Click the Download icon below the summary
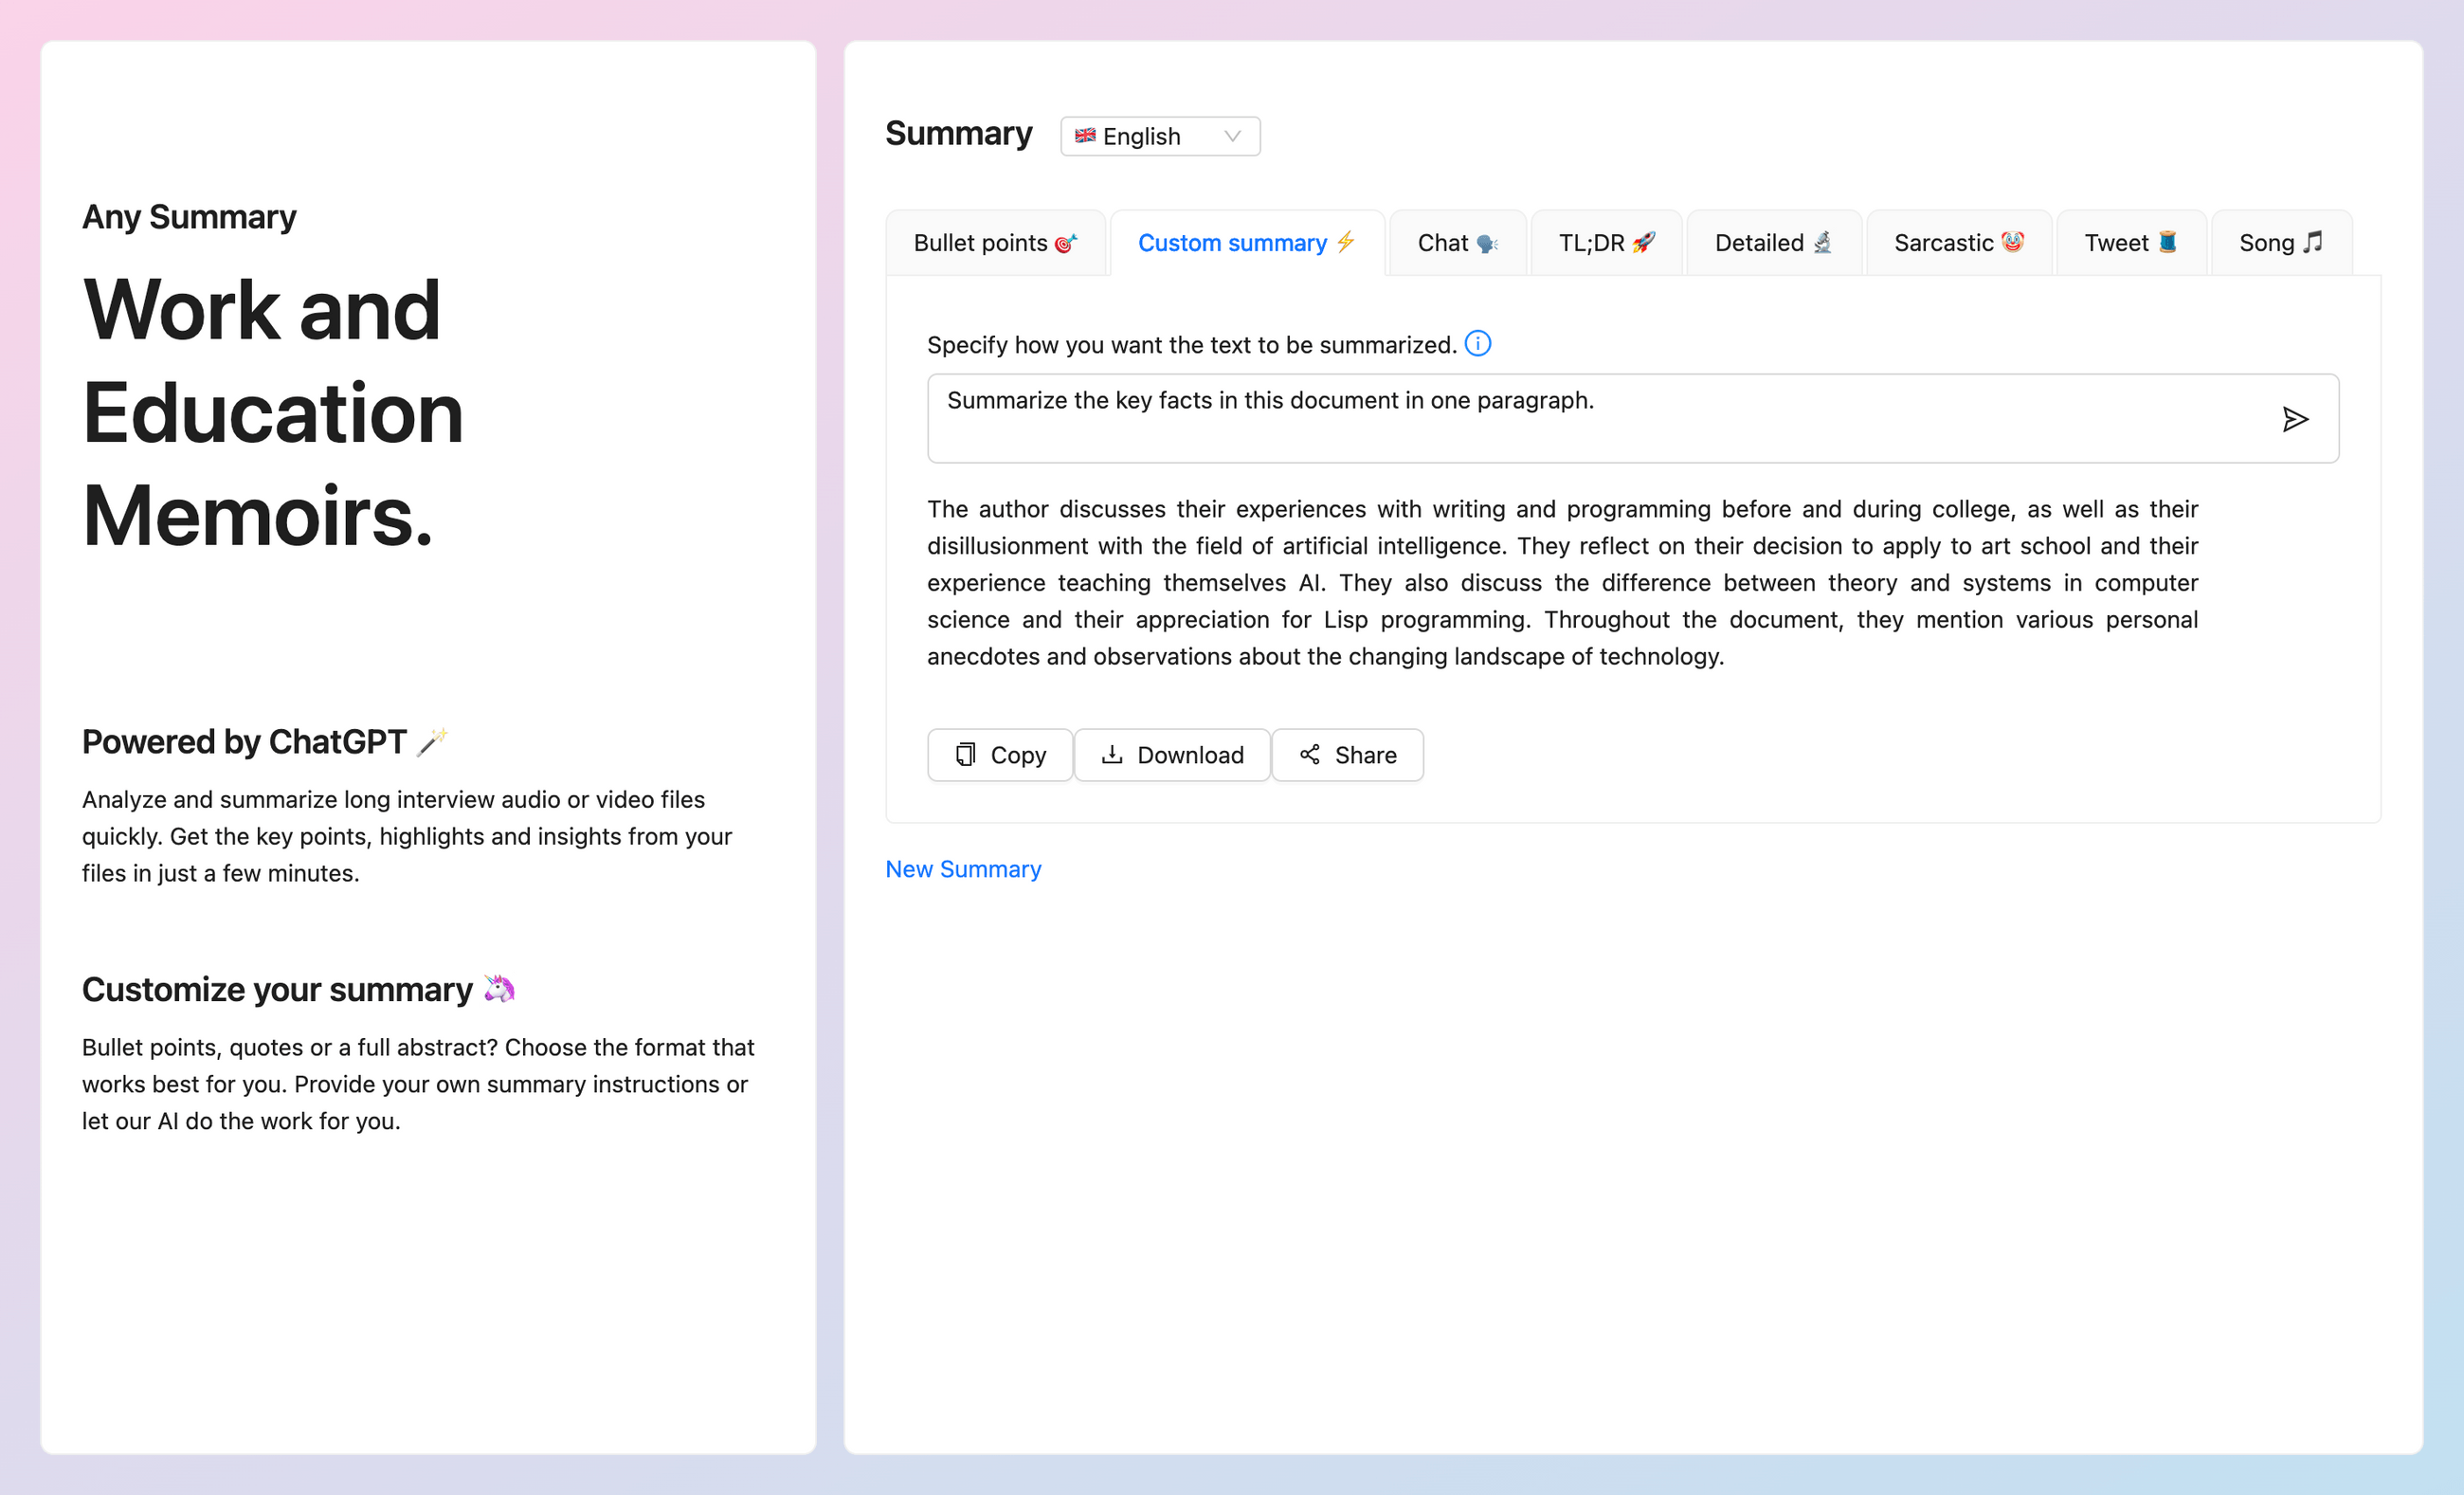This screenshot has width=2464, height=1495. 1112,755
